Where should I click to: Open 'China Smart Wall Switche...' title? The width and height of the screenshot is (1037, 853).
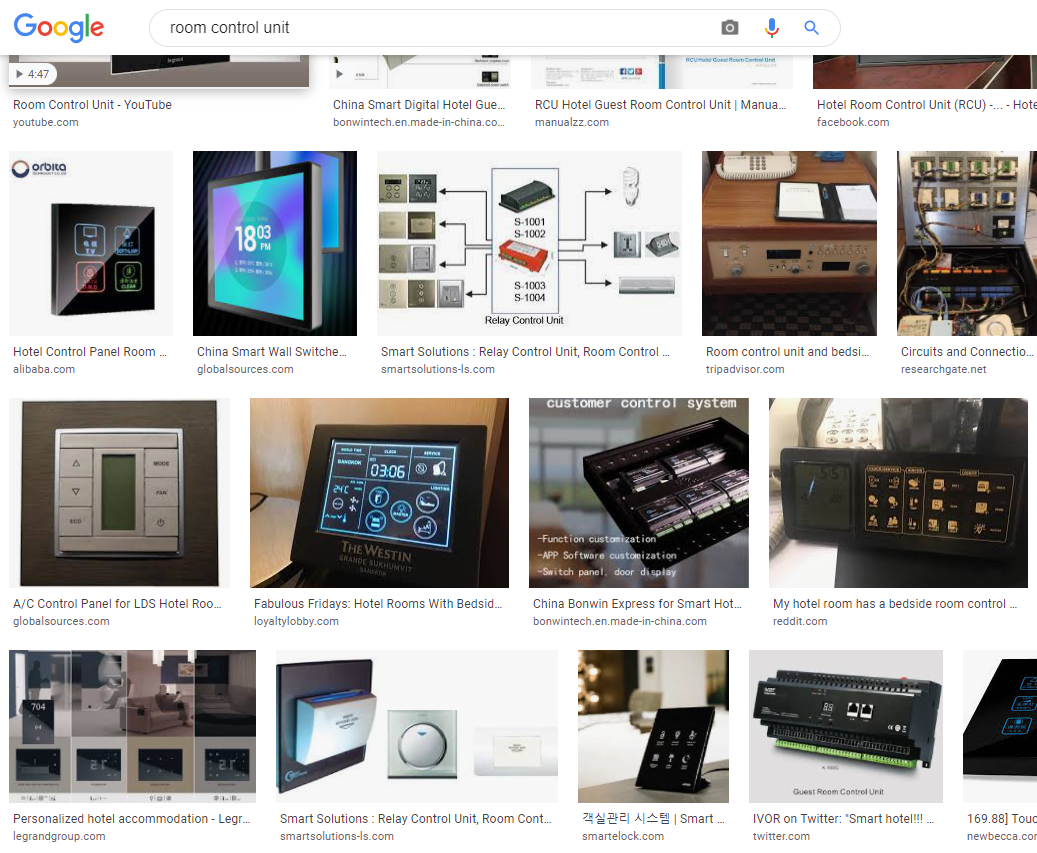[x=271, y=352]
